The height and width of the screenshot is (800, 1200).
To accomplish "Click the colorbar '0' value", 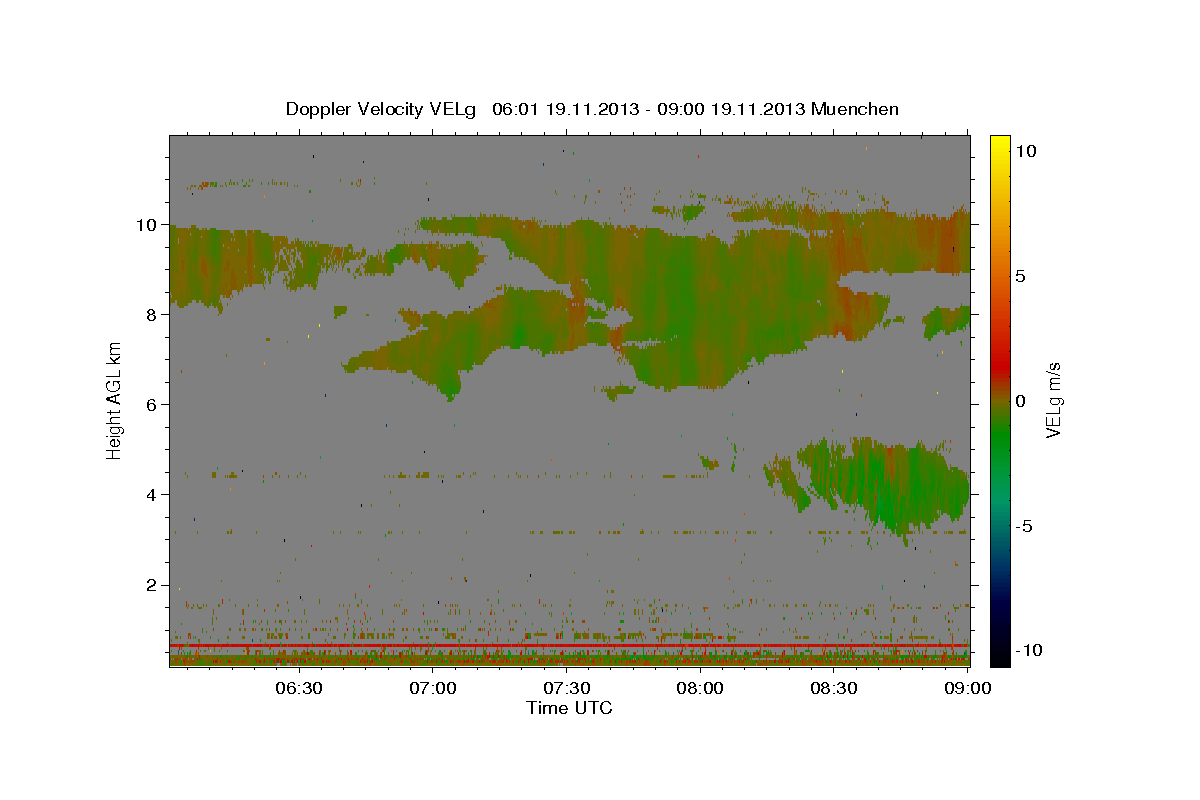I will 1020,401.
